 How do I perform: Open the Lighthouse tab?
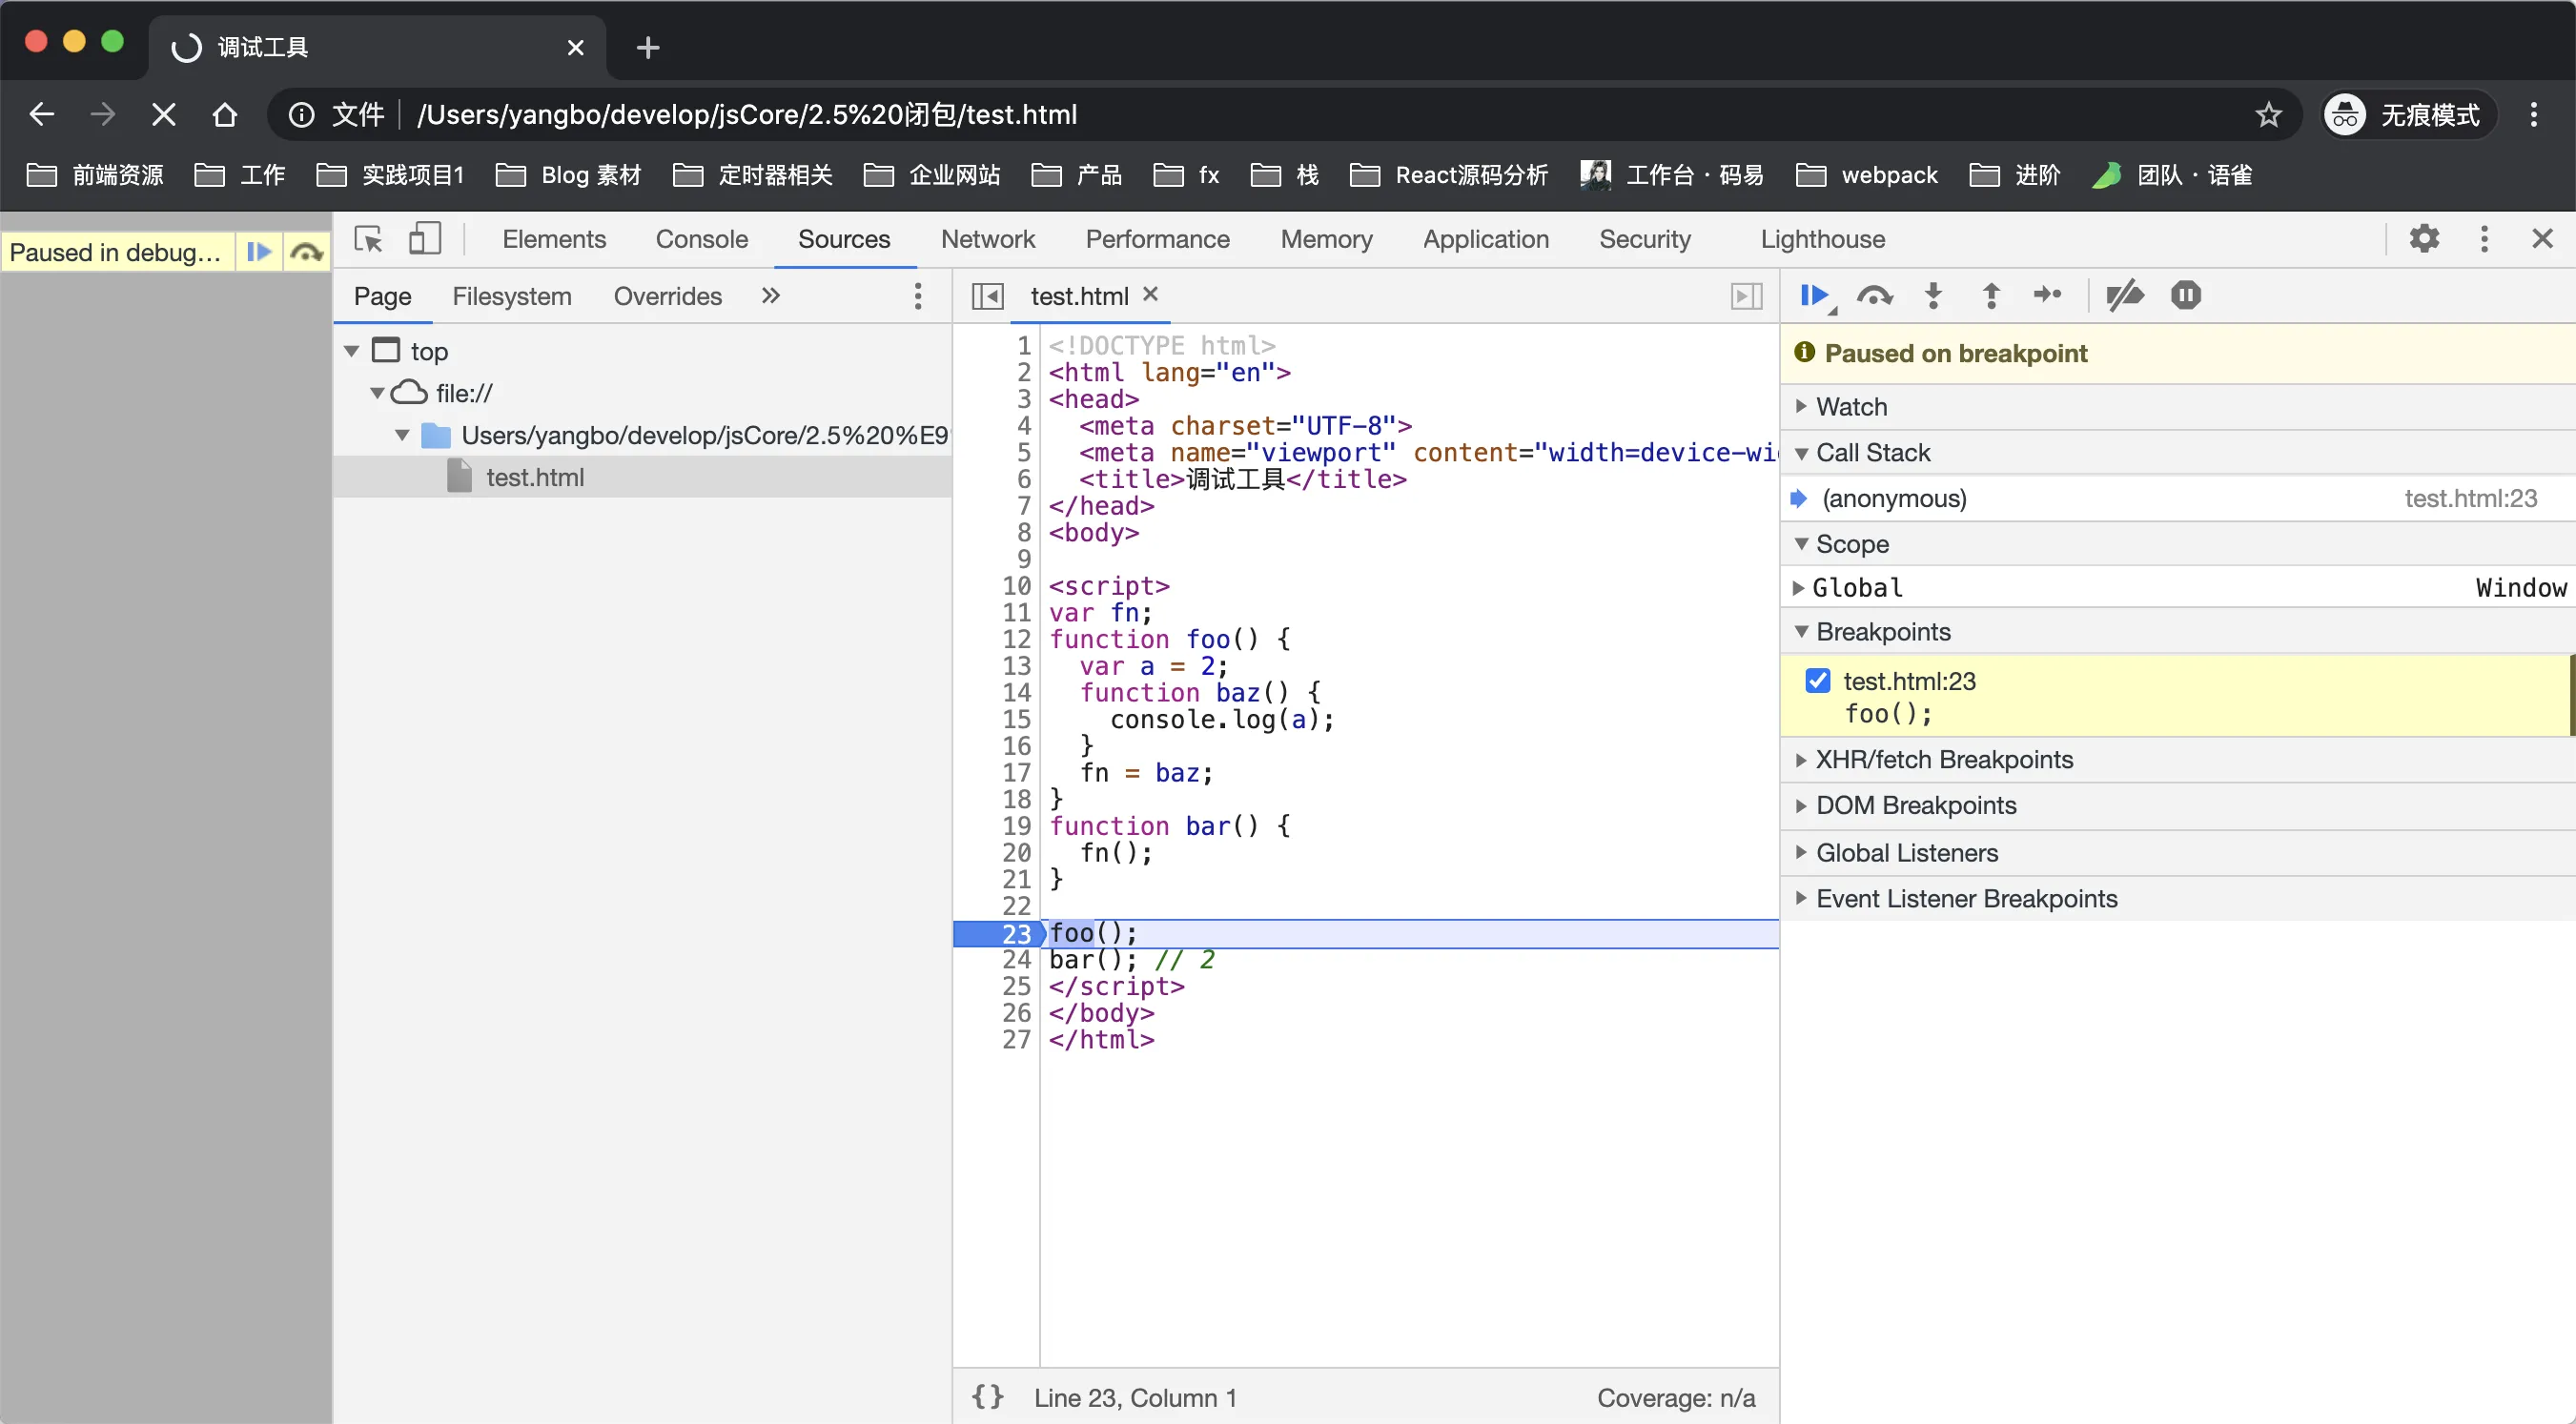click(x=1822, y=239)
